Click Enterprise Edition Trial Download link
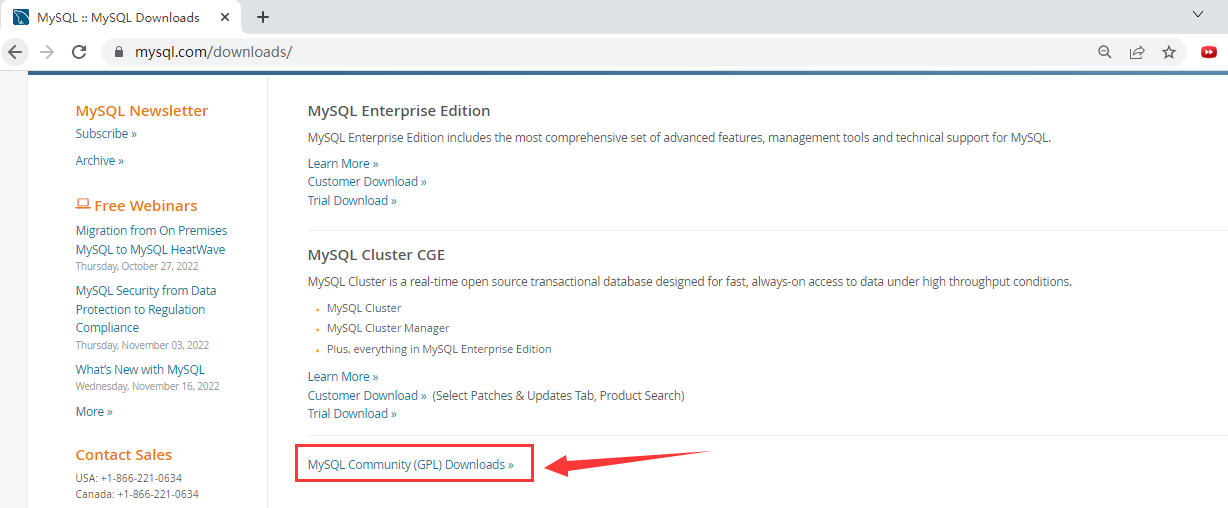This screenshot has height=508, width=1228. click(352, 201)
